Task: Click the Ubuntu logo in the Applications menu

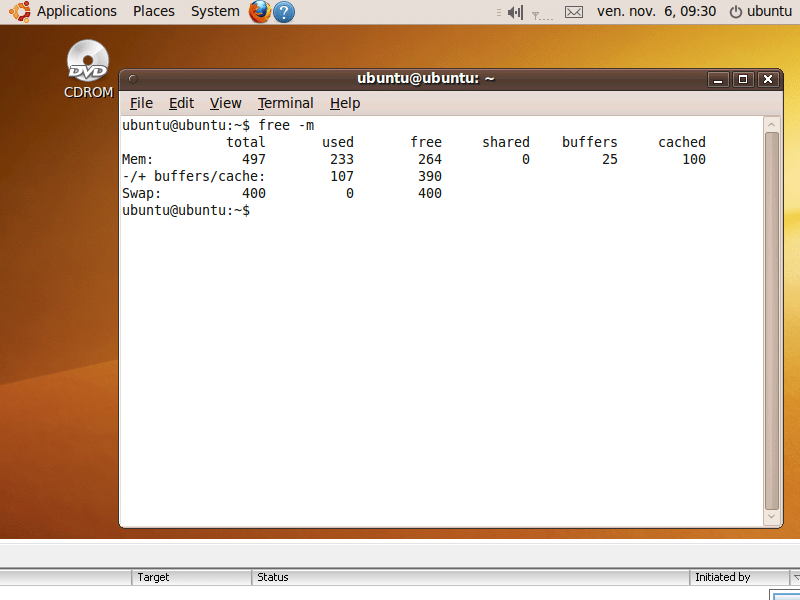Action: [x=19, y=11]
